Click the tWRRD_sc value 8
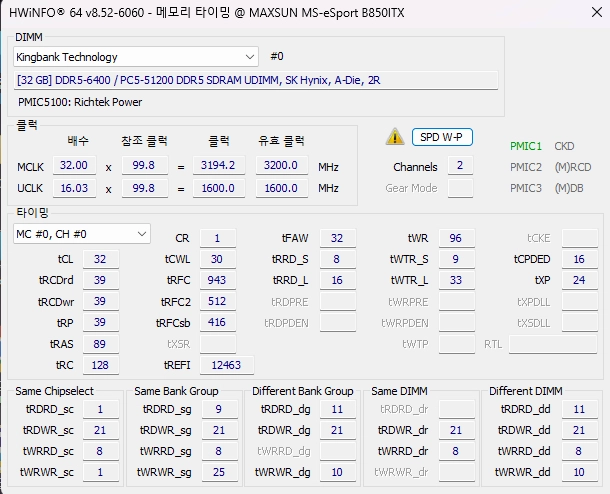The height and width of the screenshot is (494, 610). pos(100,451)
